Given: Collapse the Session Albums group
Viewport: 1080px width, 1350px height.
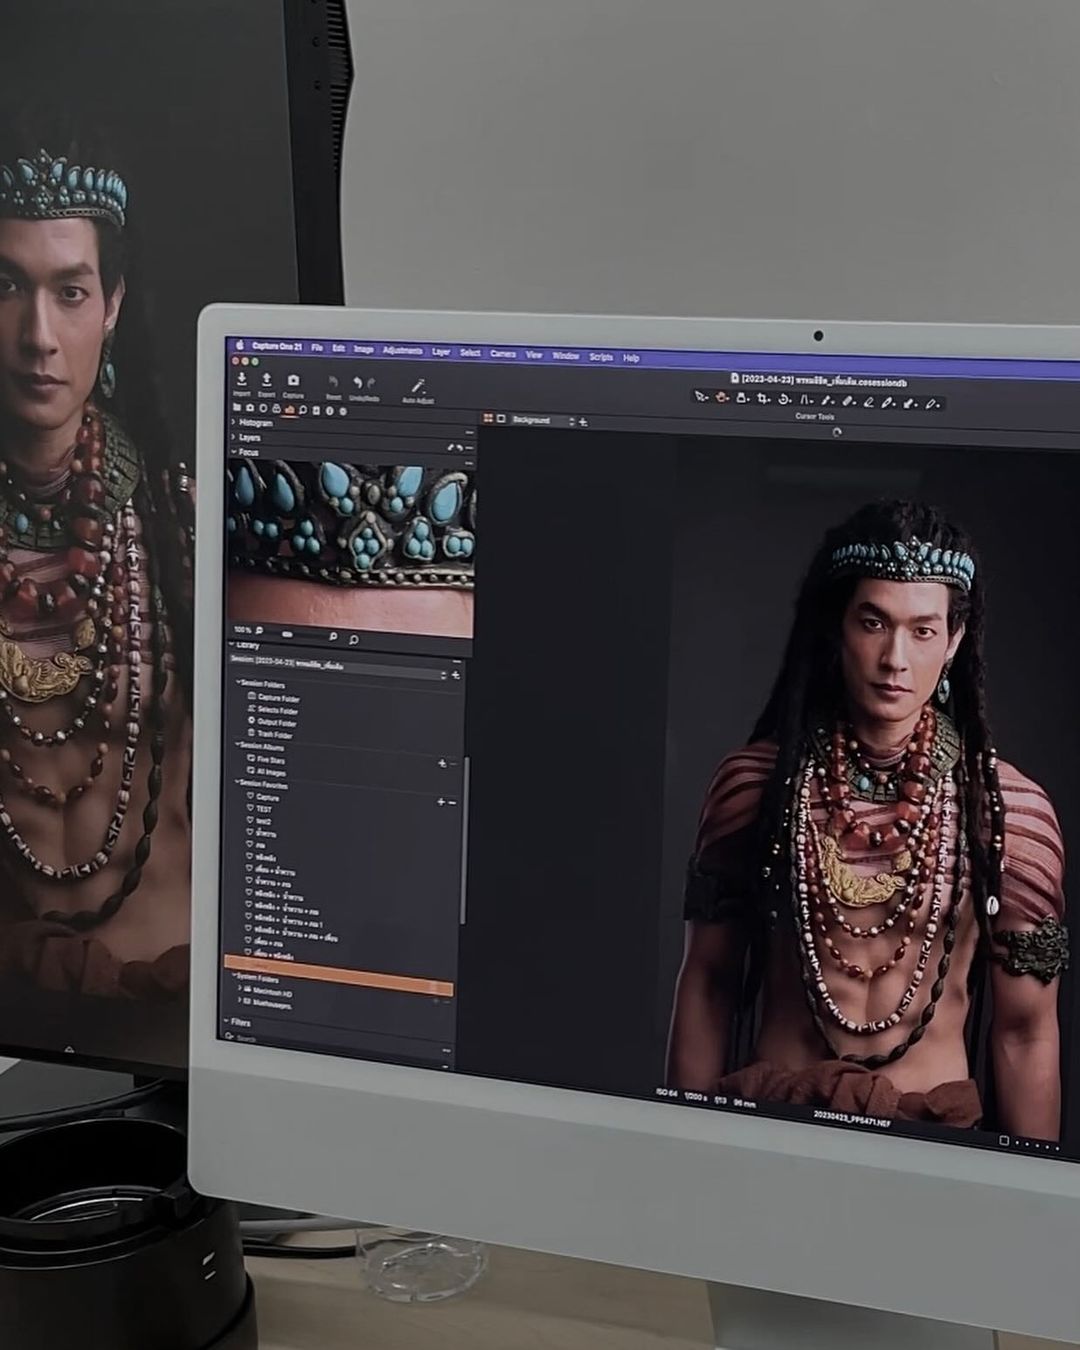Looking at the screenshot, I should 238,746.
